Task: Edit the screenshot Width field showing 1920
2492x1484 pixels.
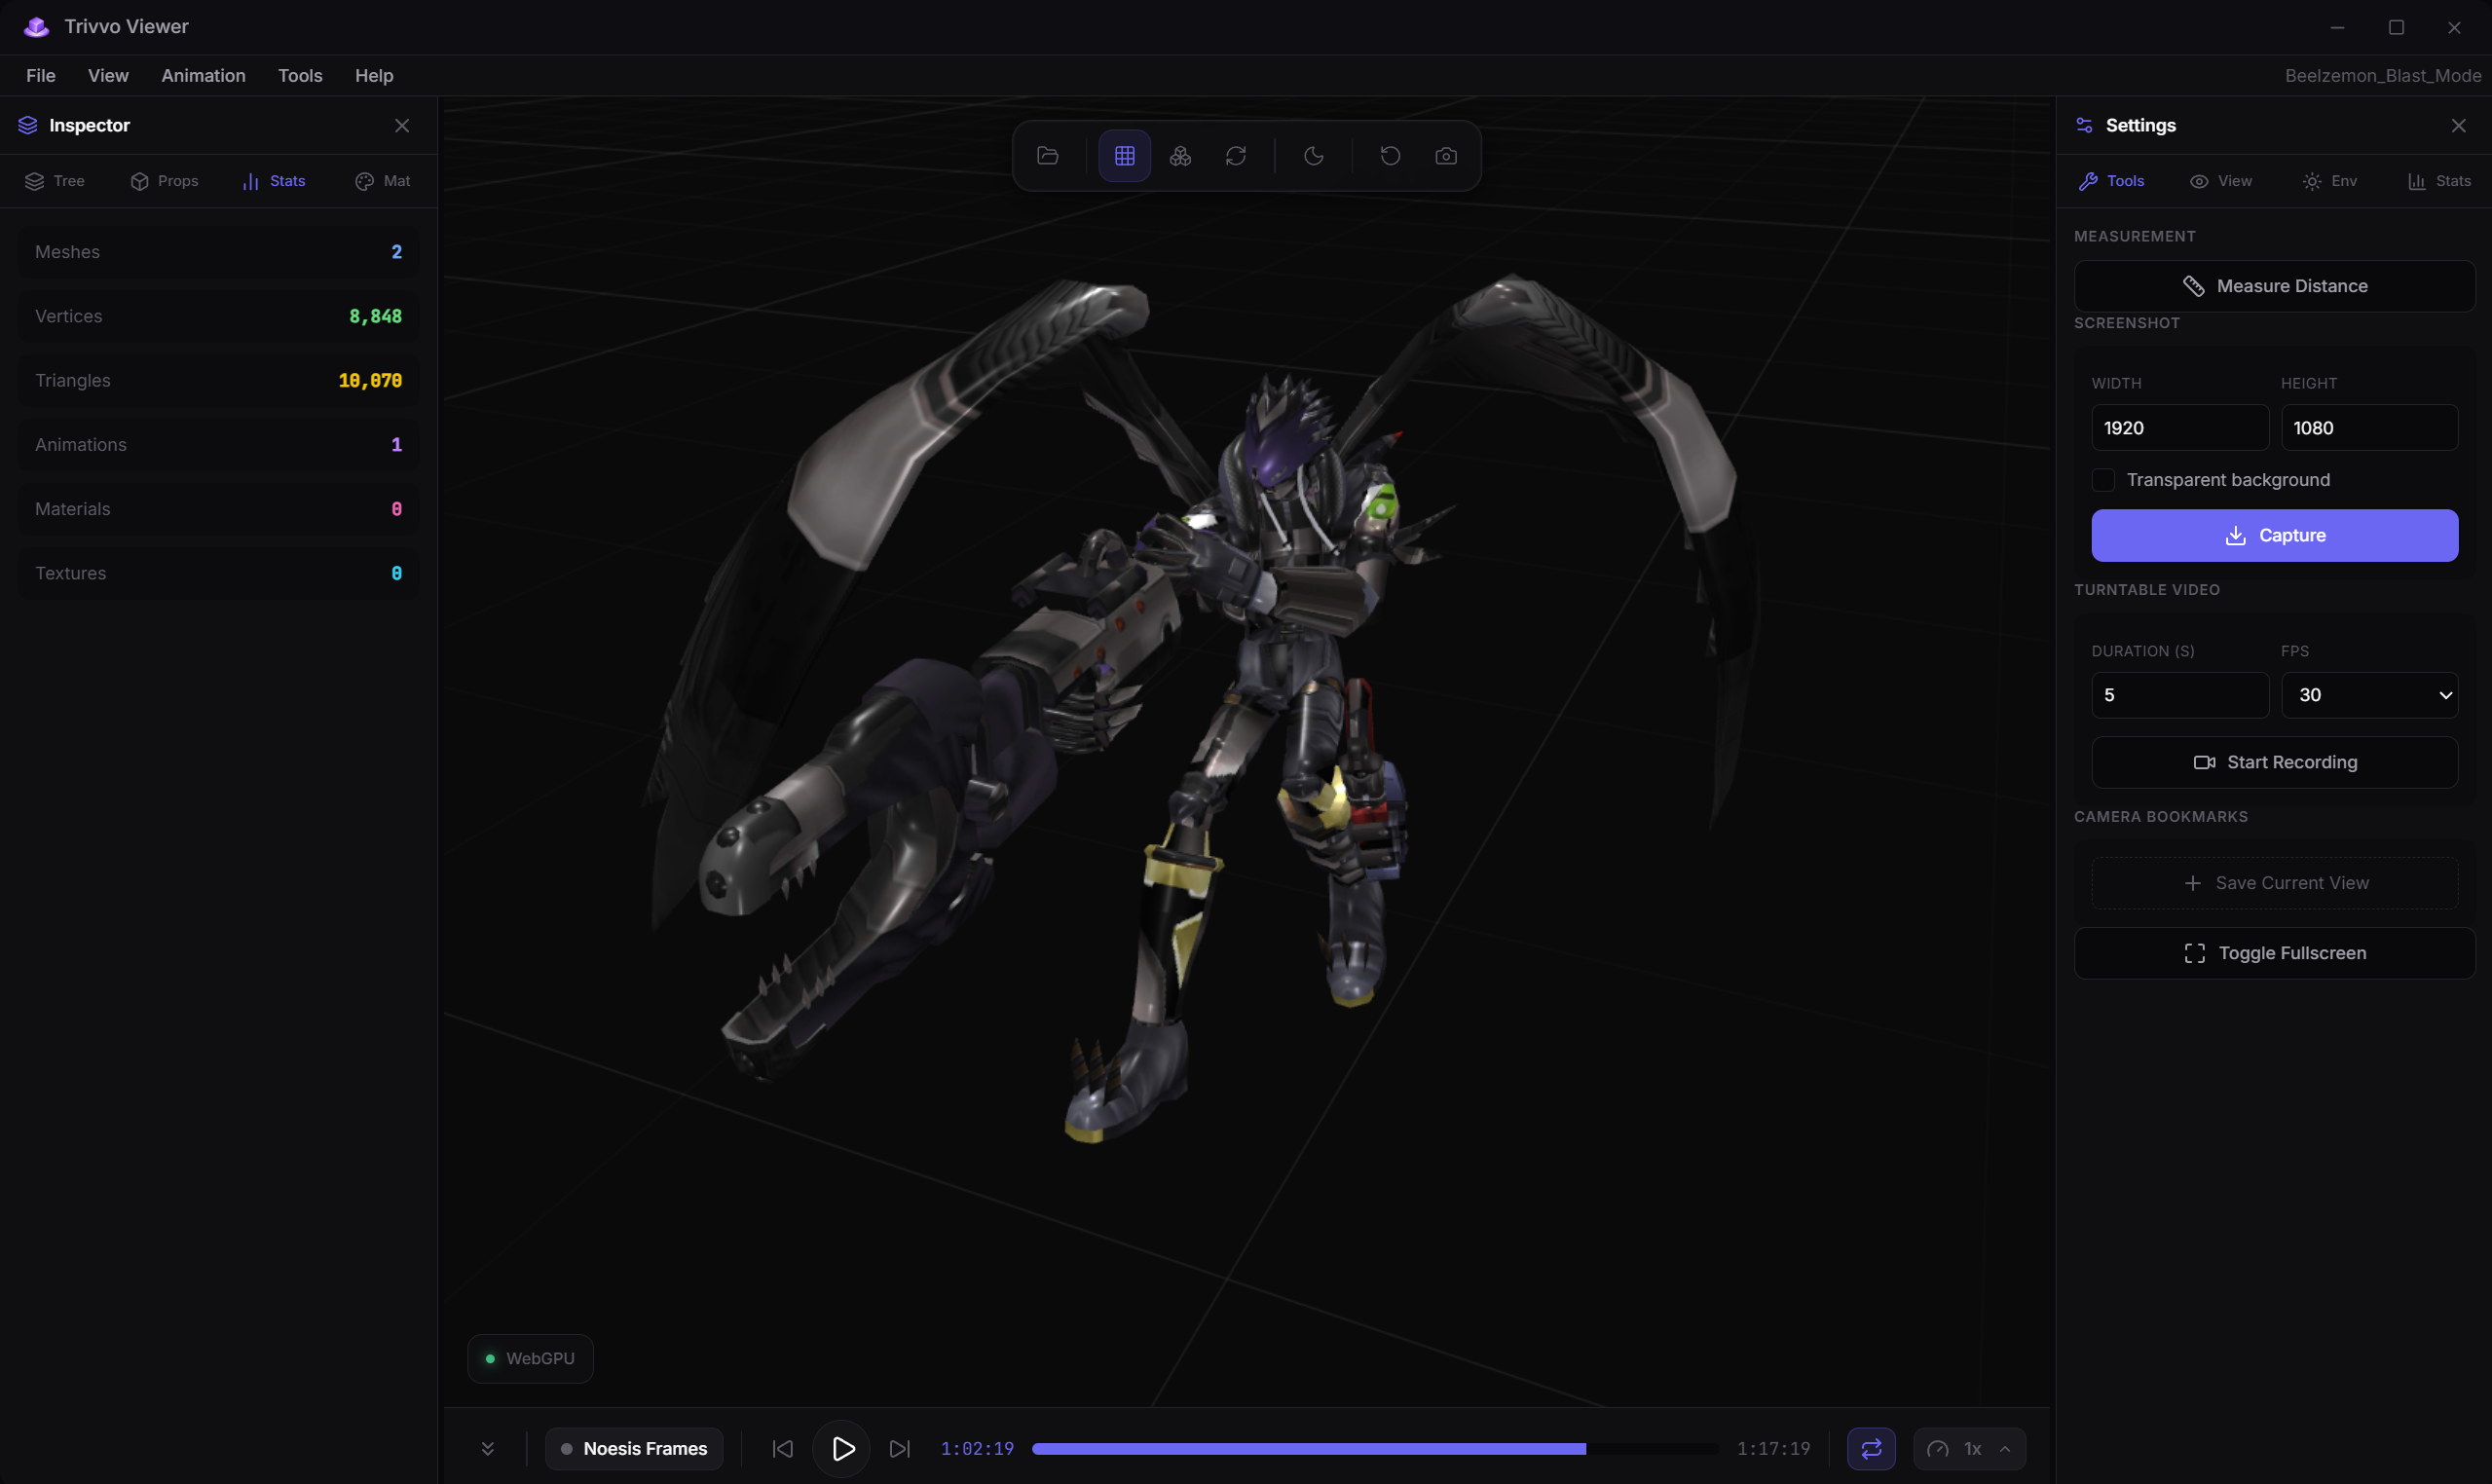Action: click(x=2179, y=427)
